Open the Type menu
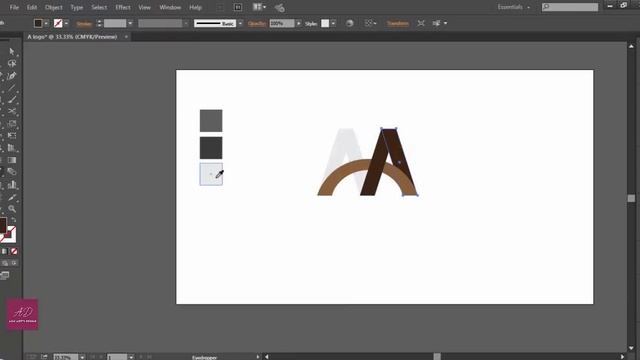The height and width of the screenshot is (360, 640). 77,7
